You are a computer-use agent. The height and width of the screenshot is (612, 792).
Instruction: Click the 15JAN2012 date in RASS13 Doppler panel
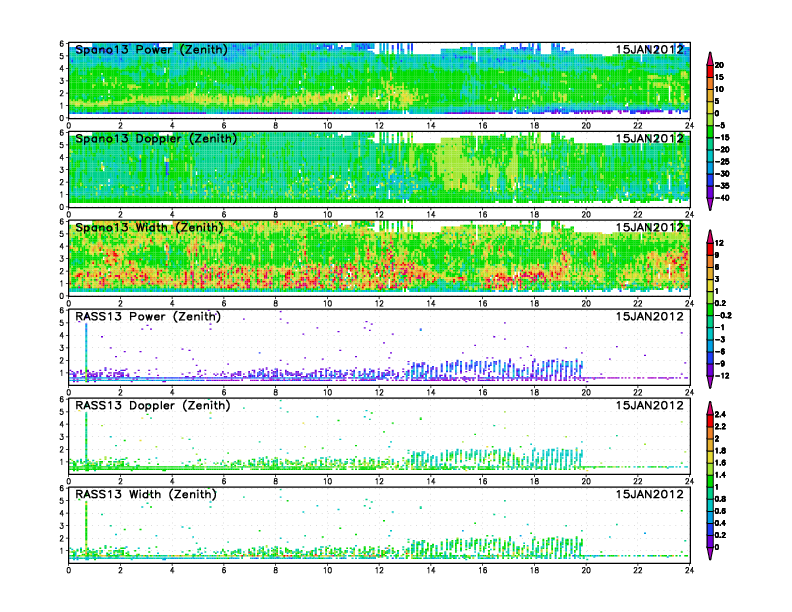coord(650,405)
